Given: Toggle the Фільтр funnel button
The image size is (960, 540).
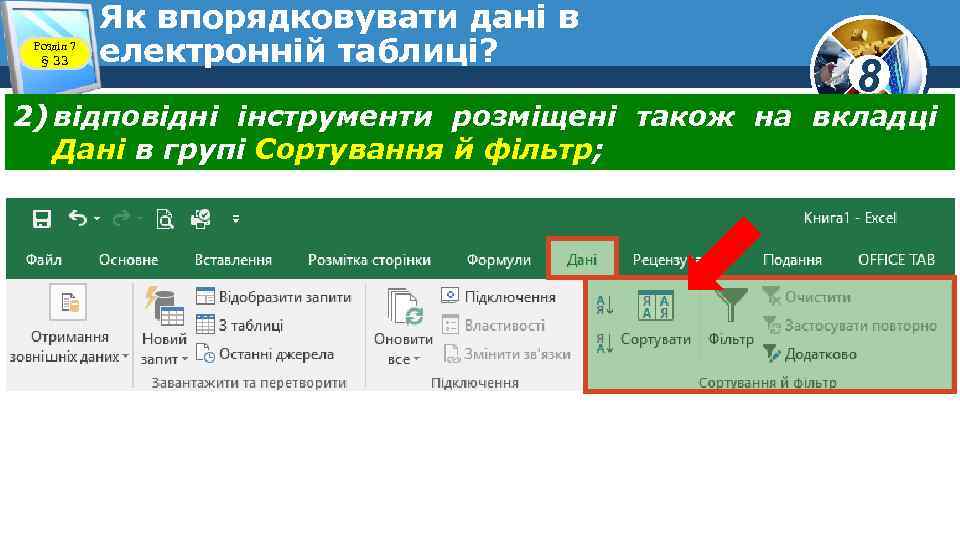Looking at the screenshot, I should pos(730,317).
